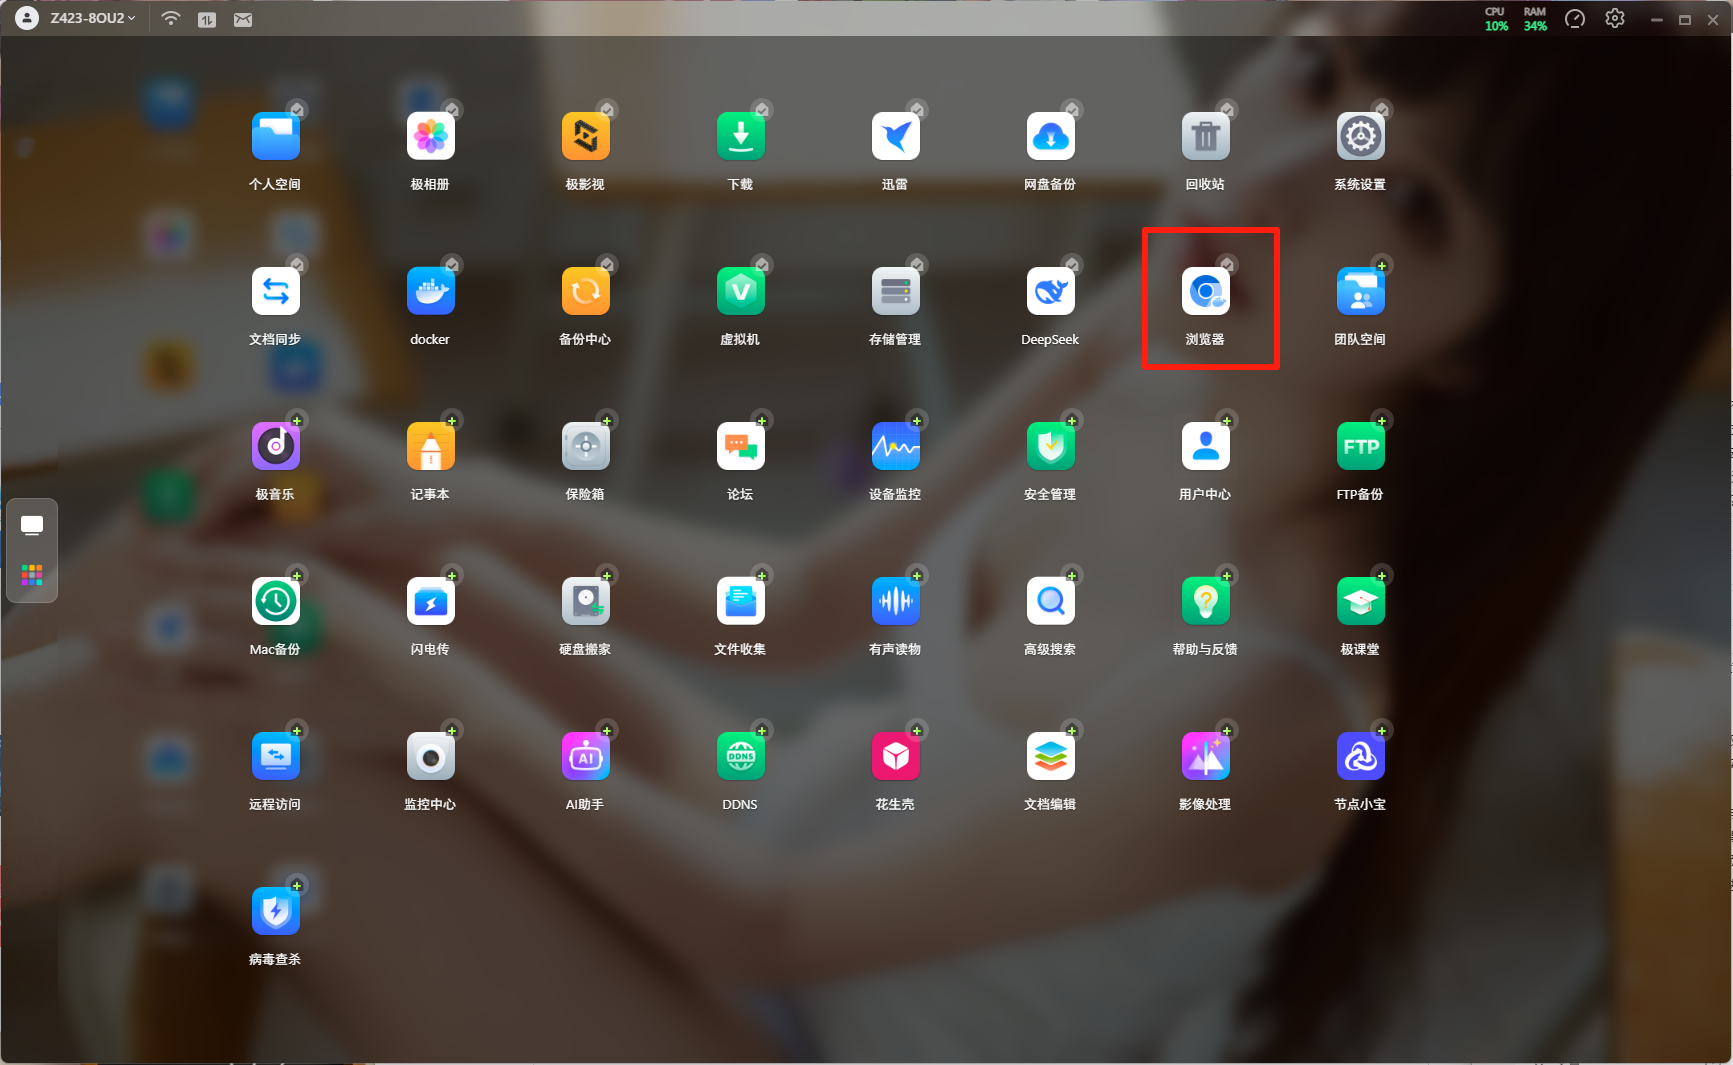
Task: Launch the docker app
Action: [431, 291]
